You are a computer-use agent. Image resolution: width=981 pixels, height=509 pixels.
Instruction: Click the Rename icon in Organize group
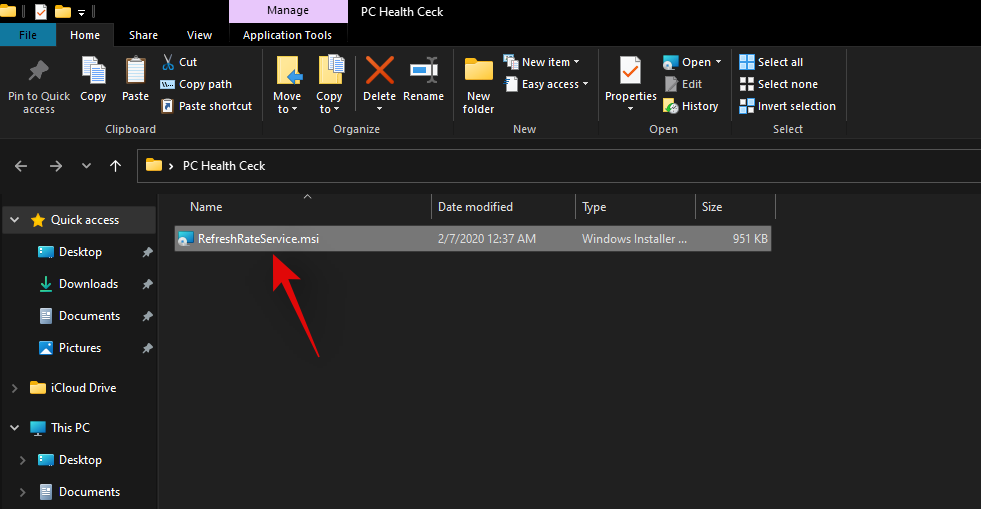pyautogui.click(x=423, y=72)
